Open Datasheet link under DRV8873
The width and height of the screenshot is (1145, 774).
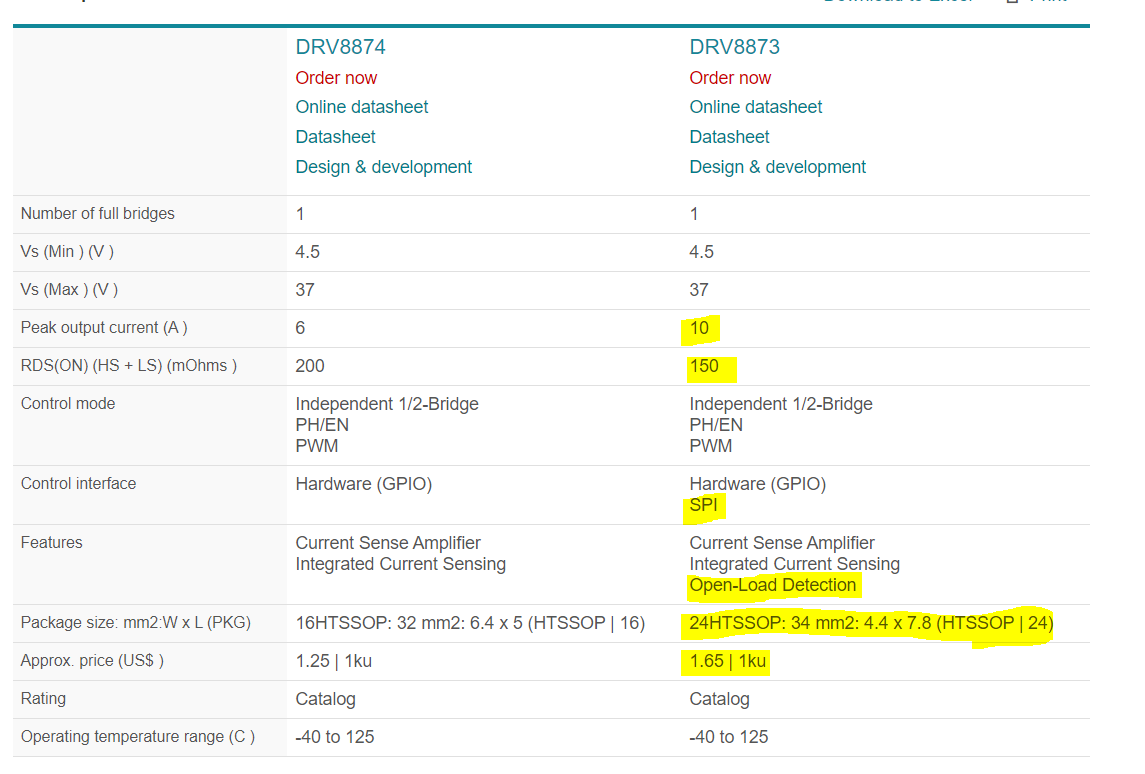pos(729,137)
